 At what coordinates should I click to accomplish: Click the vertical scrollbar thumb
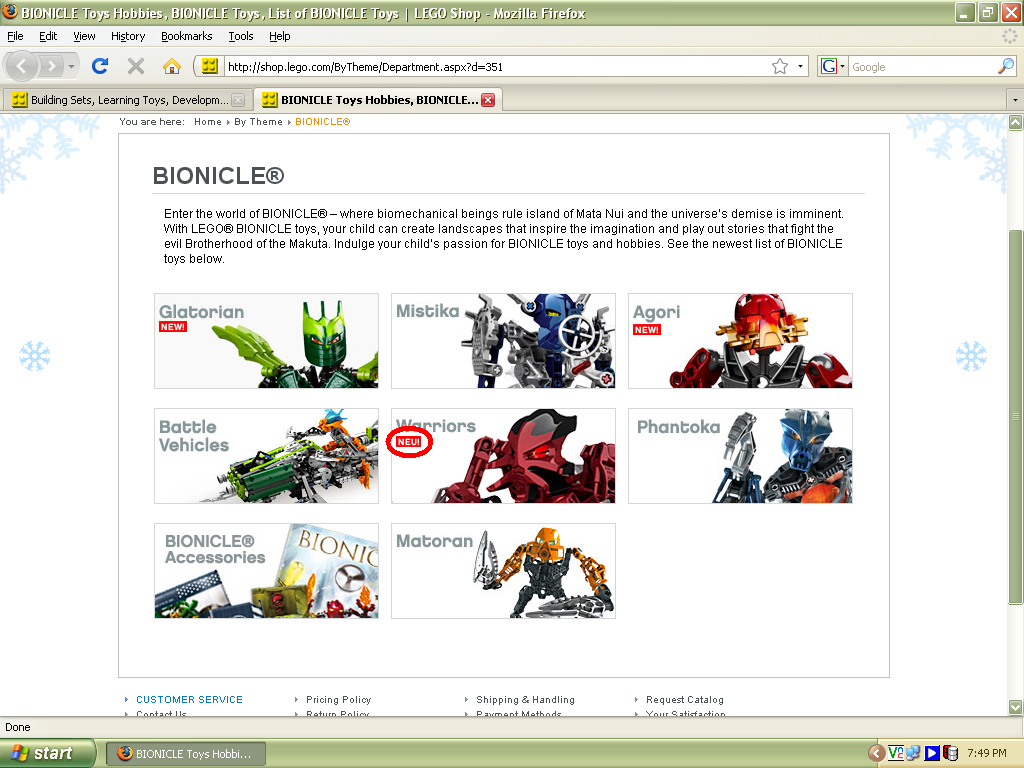[x=1016, y=417]
